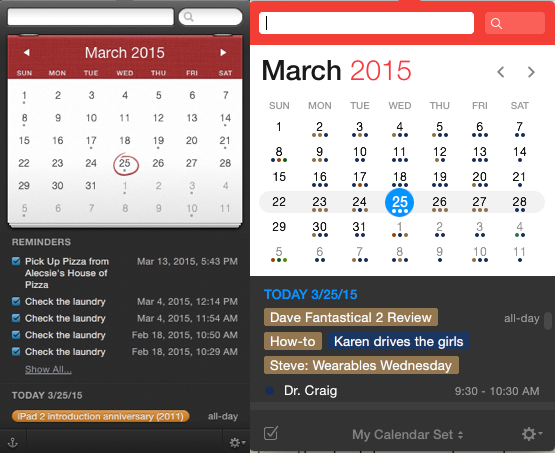Viewport: 555px width, 453px height.
Task: Open the My Calendar Set selector
Action: [407, 435]
